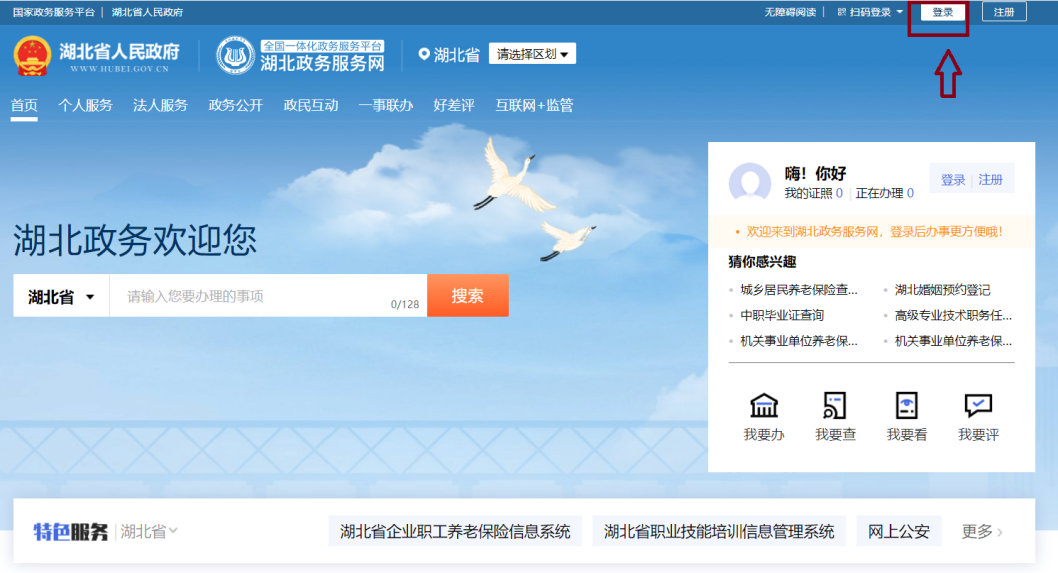Screen dimensions: 1058x573
Task: Open the 好差评 navigation tab
Action: point(454,105)
